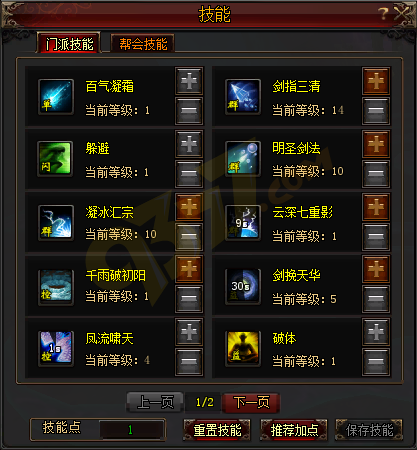Open help with the question mark icon
417x450 pixels.
click(383, 14)
